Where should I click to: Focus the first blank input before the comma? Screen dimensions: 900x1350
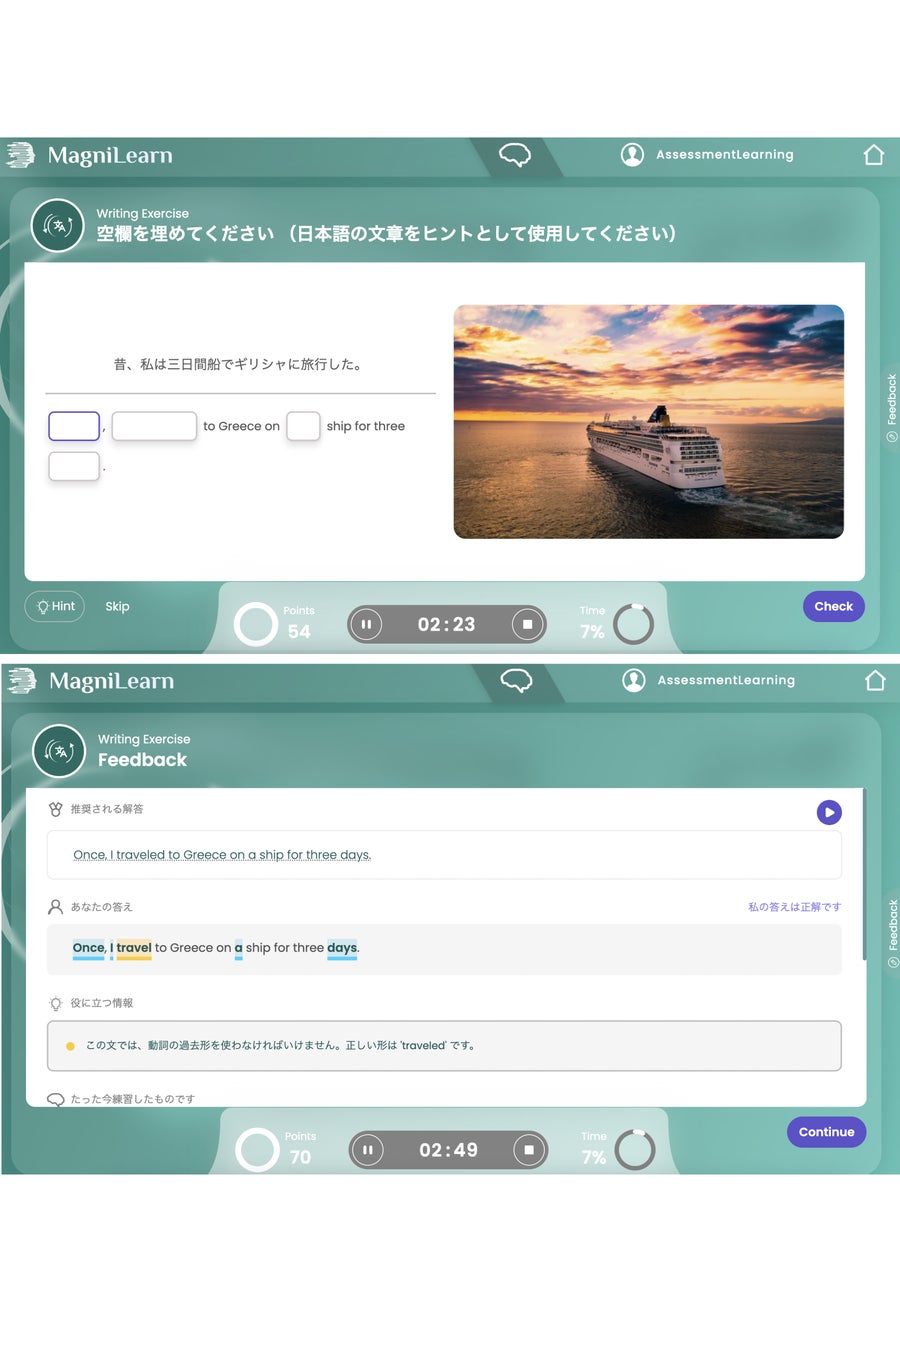point(74,426)
